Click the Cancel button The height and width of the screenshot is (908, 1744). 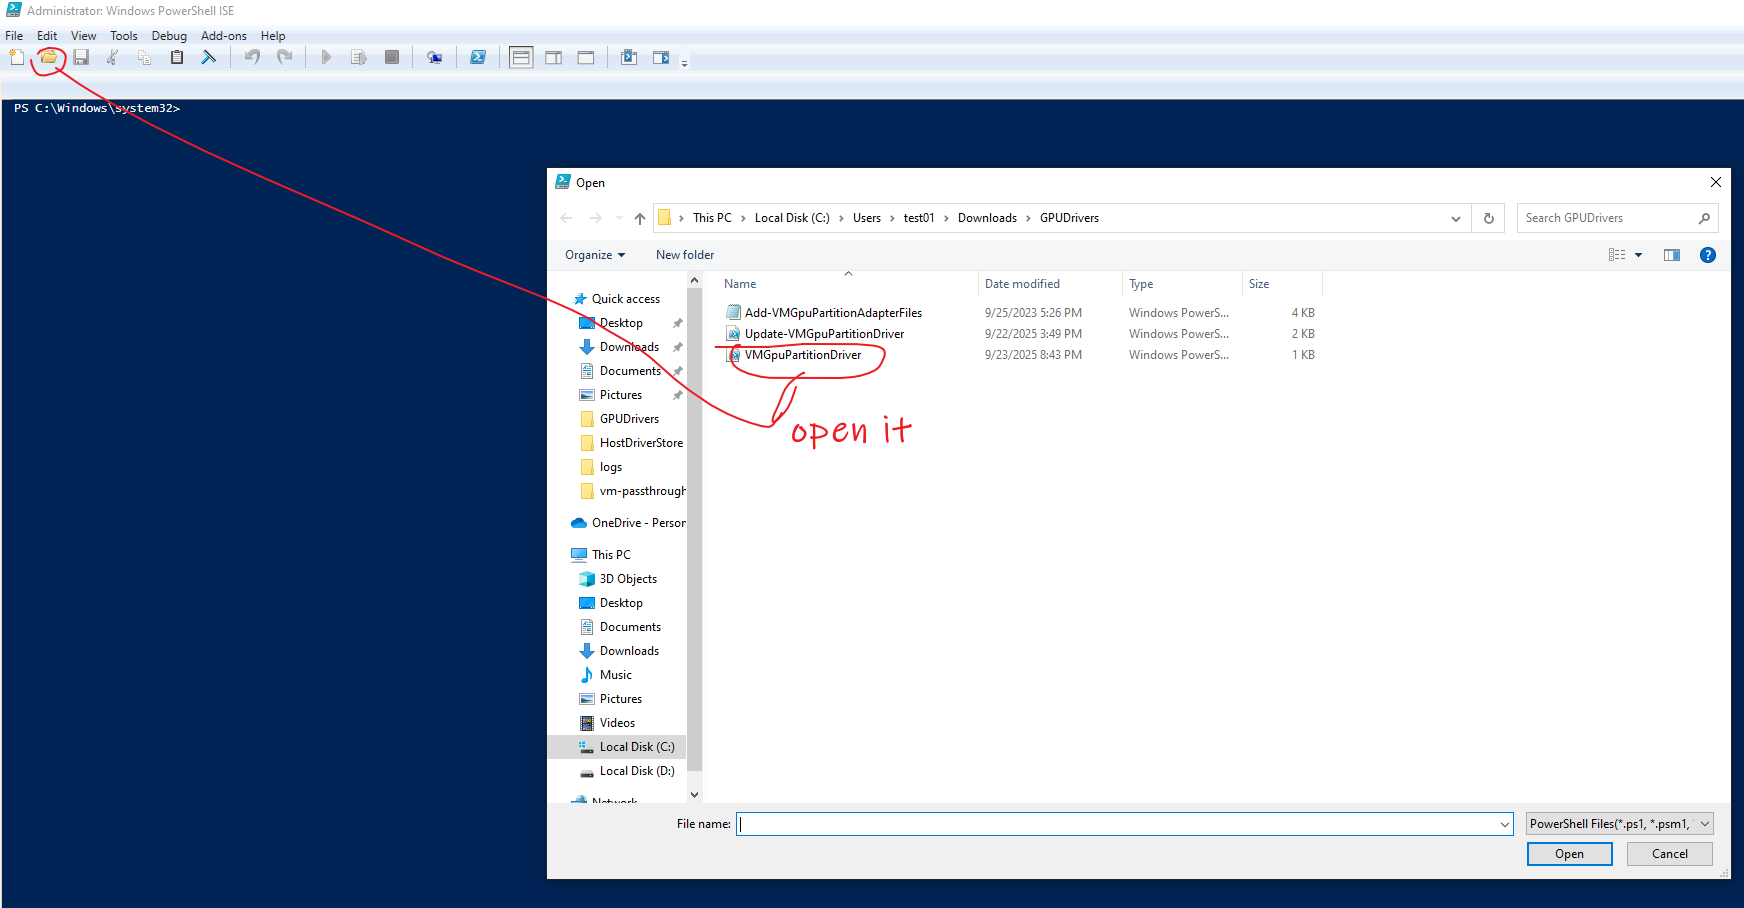1670,854
